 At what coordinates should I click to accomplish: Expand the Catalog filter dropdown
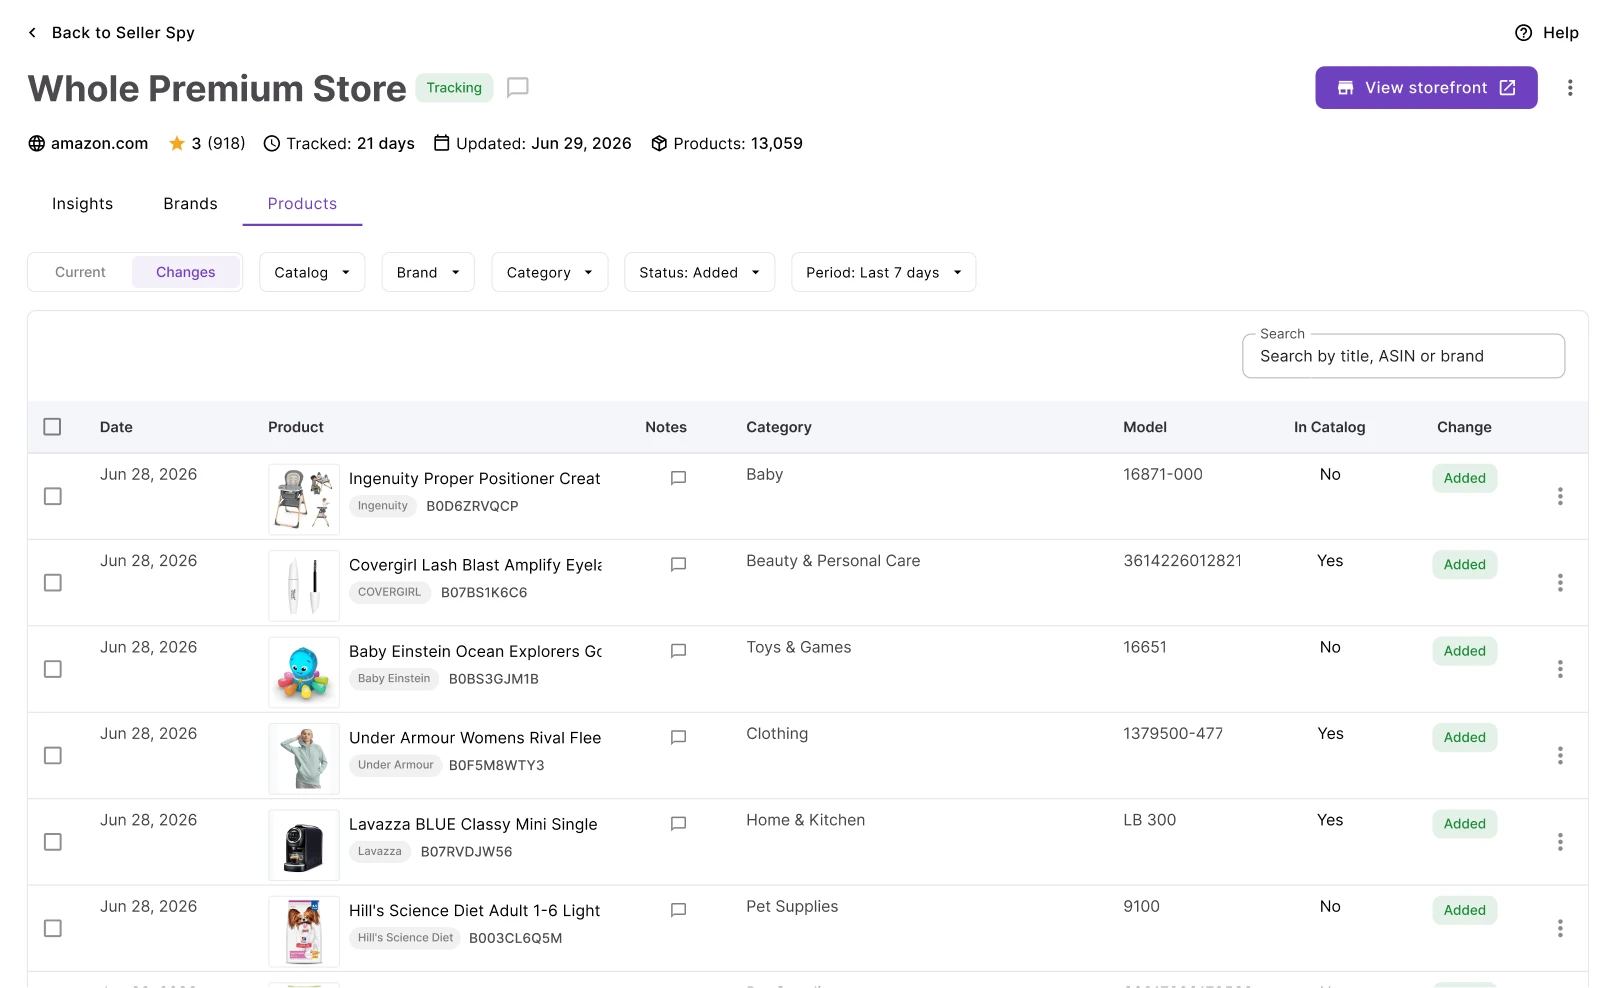click(x=312, y=272)
